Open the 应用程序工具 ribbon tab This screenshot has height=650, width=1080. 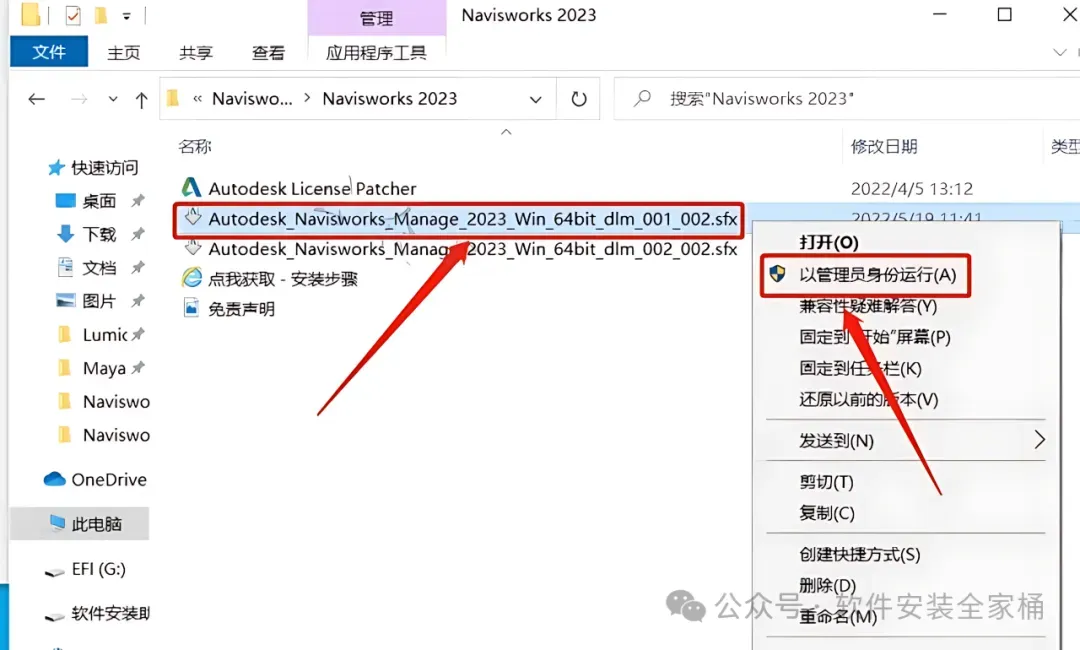tap(376, 52)
